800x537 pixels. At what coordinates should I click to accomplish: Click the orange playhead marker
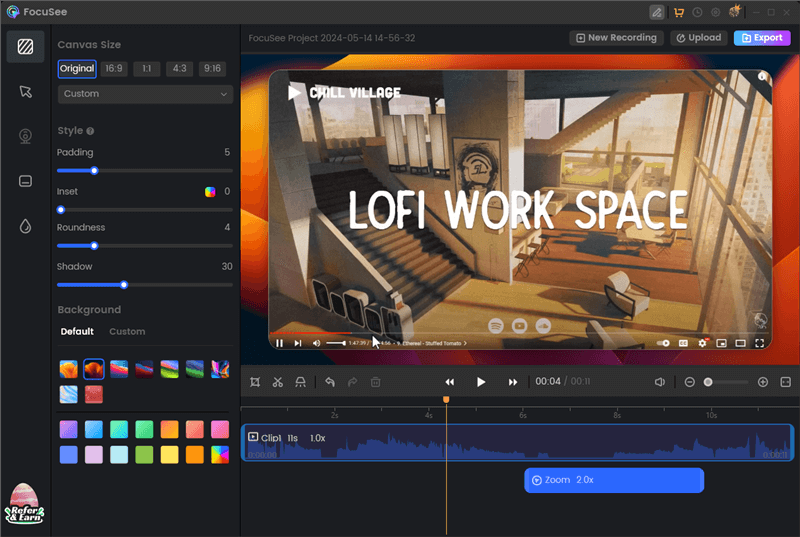pos(446,400)
